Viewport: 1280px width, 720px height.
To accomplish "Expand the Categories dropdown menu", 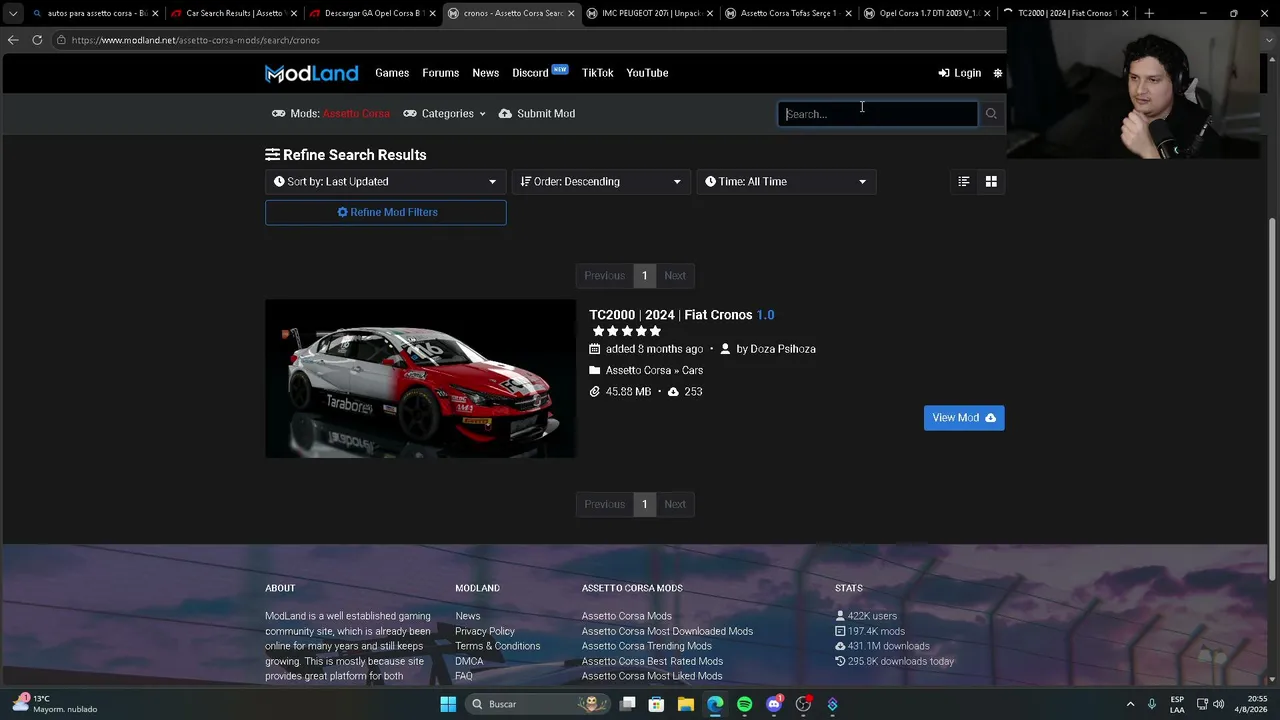I will pos(444,114).
